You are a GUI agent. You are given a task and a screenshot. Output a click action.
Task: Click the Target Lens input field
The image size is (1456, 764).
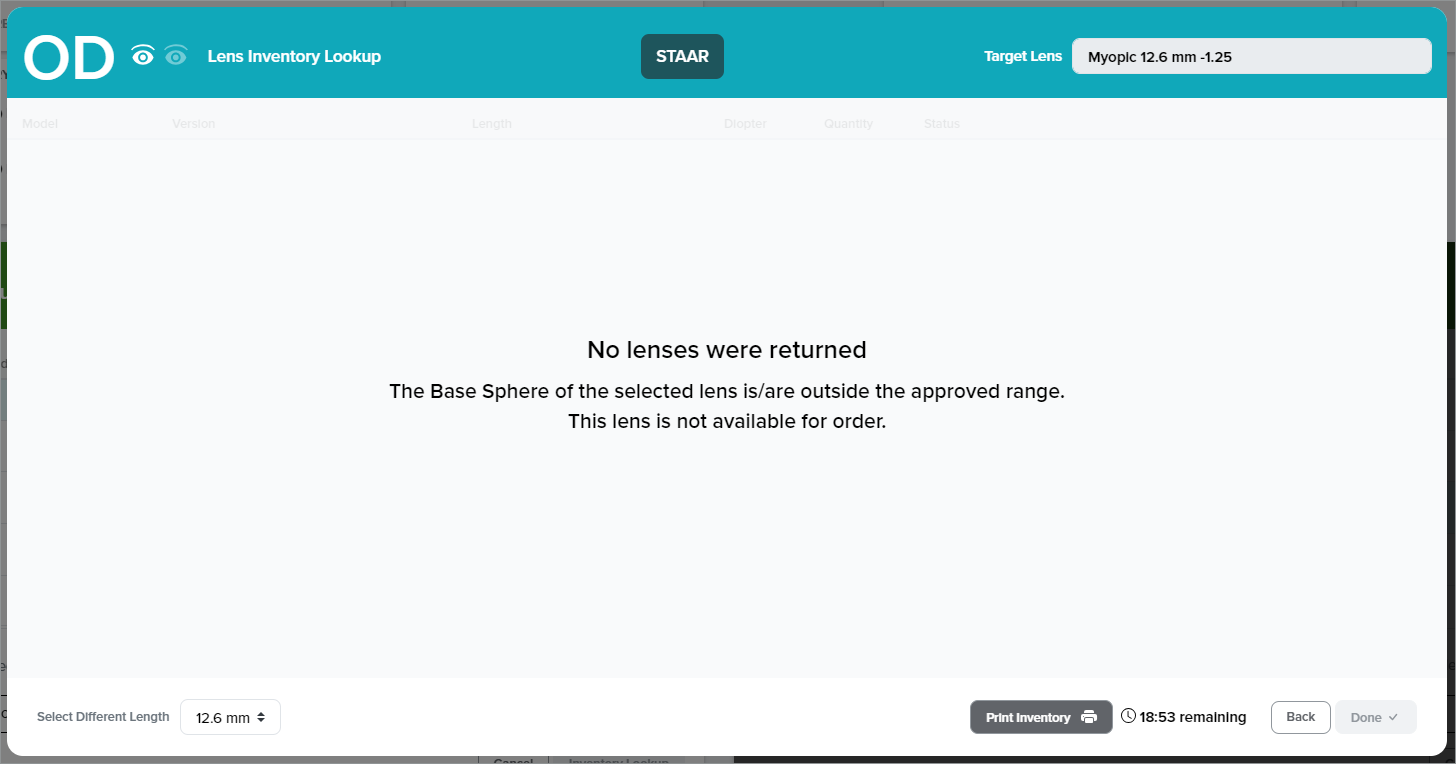pos(1251,57)
